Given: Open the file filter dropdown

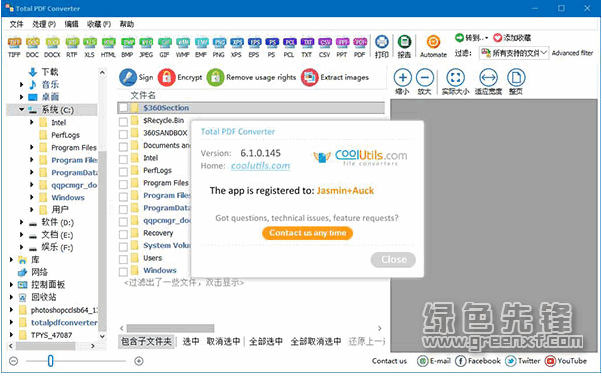Looking at the screenshot, I should [514, 53].
